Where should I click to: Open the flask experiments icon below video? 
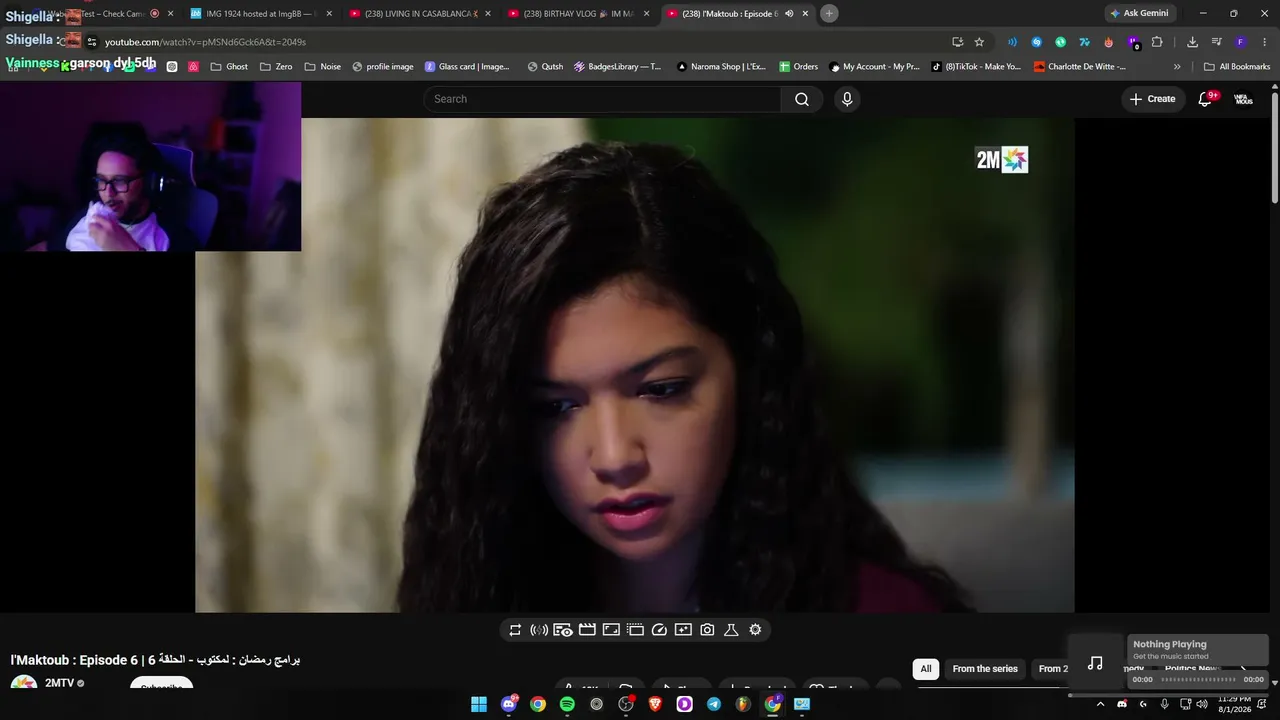coord(731,630)
